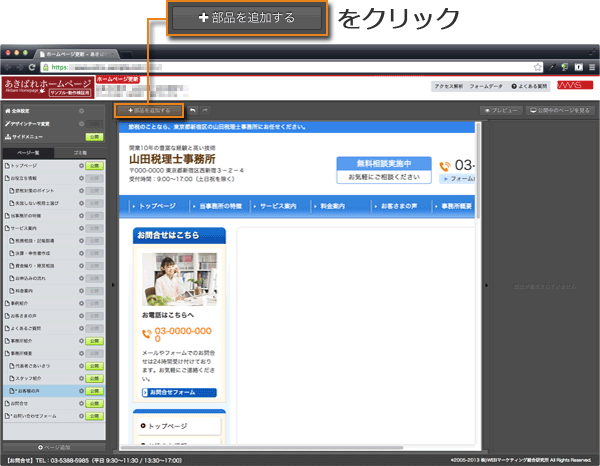Open gear icon for 節税対策のポイント

[x=81, y=191]
